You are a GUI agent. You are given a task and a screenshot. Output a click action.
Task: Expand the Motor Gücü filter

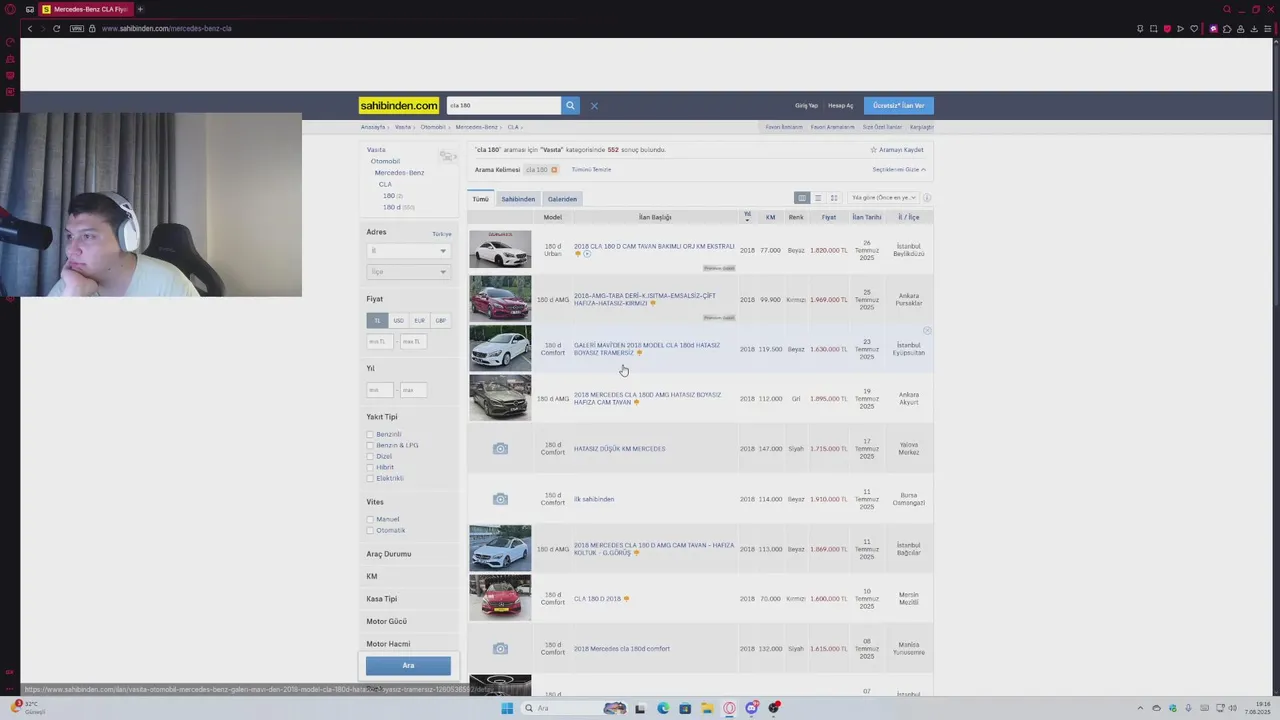387,622
